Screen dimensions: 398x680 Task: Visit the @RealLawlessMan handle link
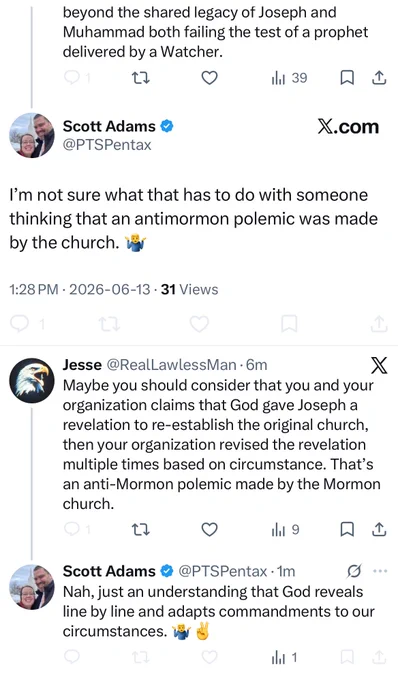pyautogui.click(x=172, y=365)
